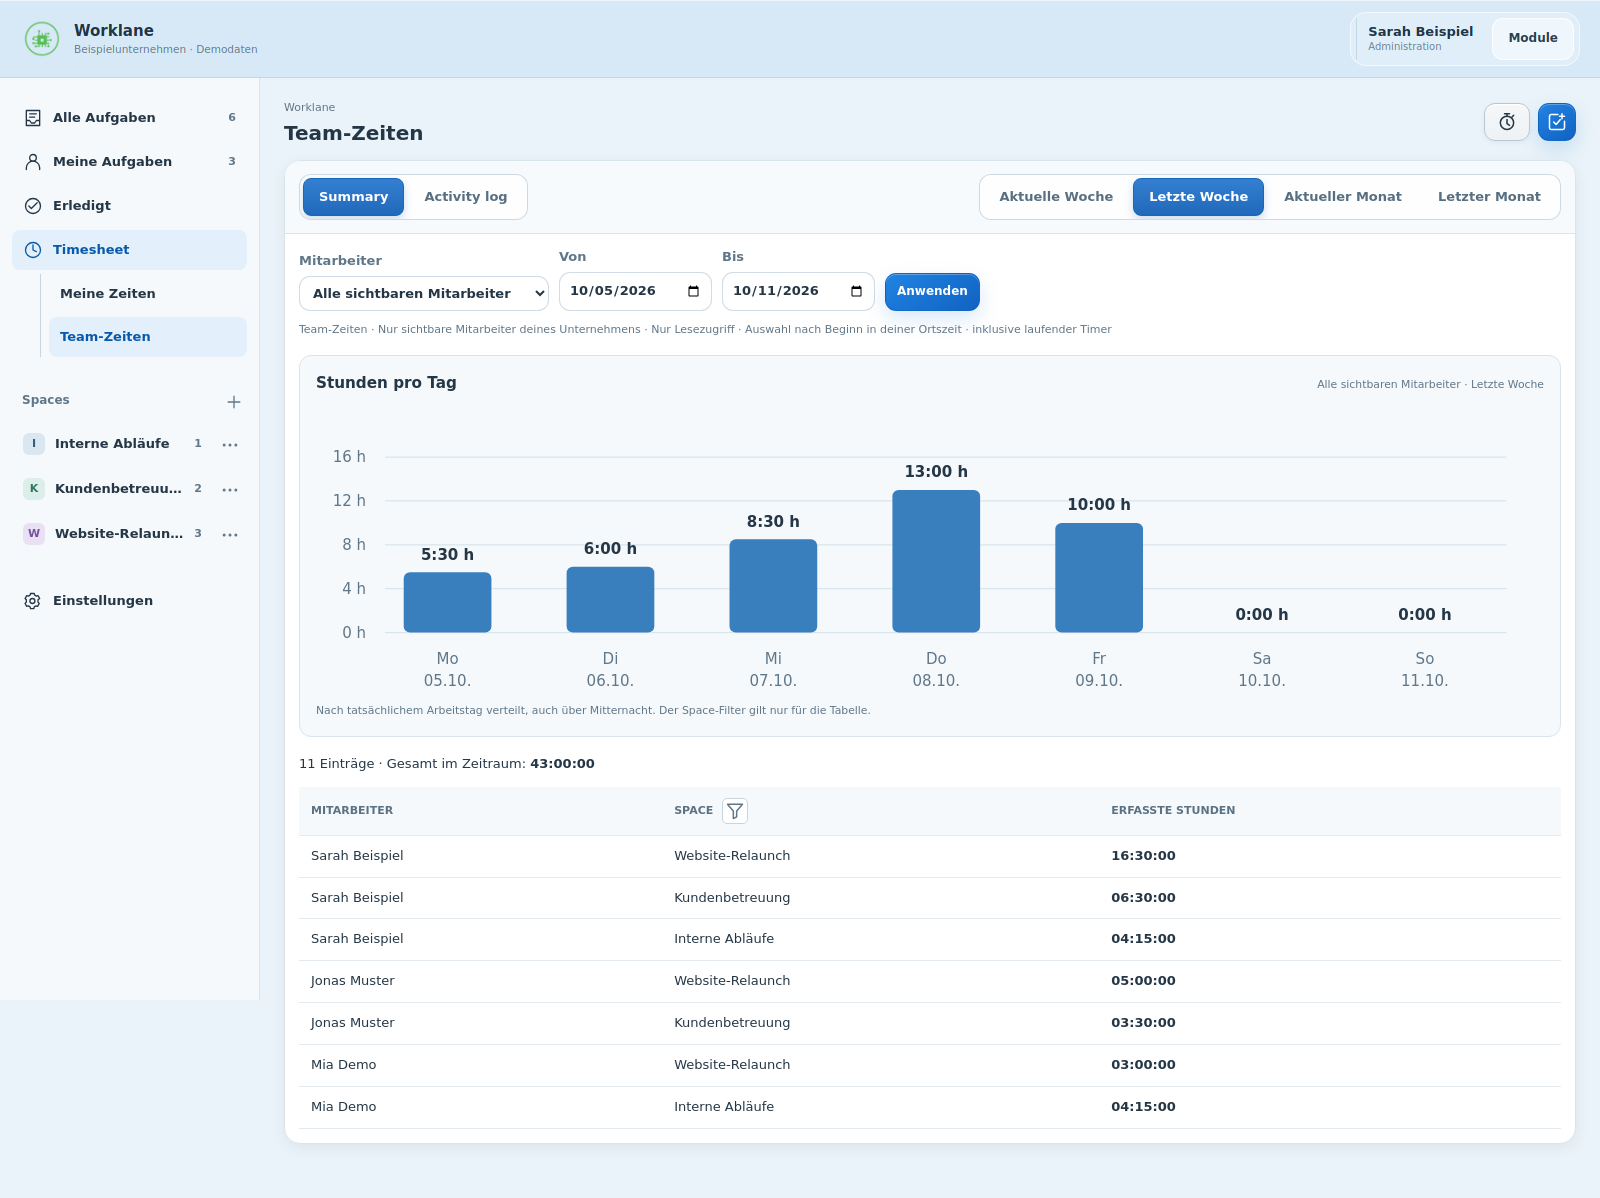This screenshot has height=1198, width=1600.
Task: Open the Kundenbetreuung space in sidebar
Action: (x=118, y=489)
